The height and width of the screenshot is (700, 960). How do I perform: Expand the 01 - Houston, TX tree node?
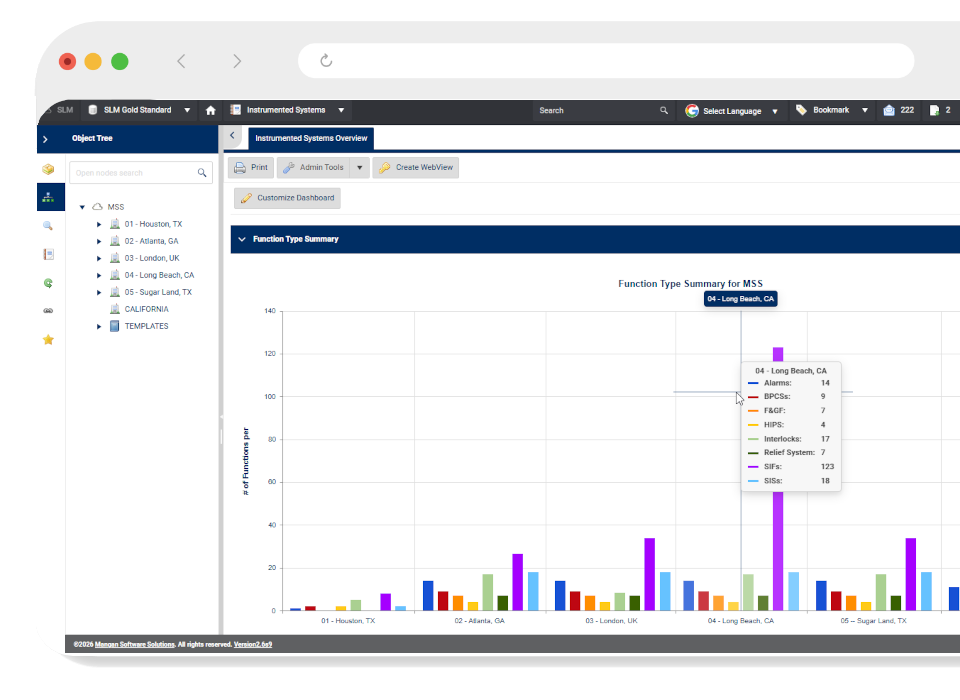pyautogui.click(x=99, y=224)
